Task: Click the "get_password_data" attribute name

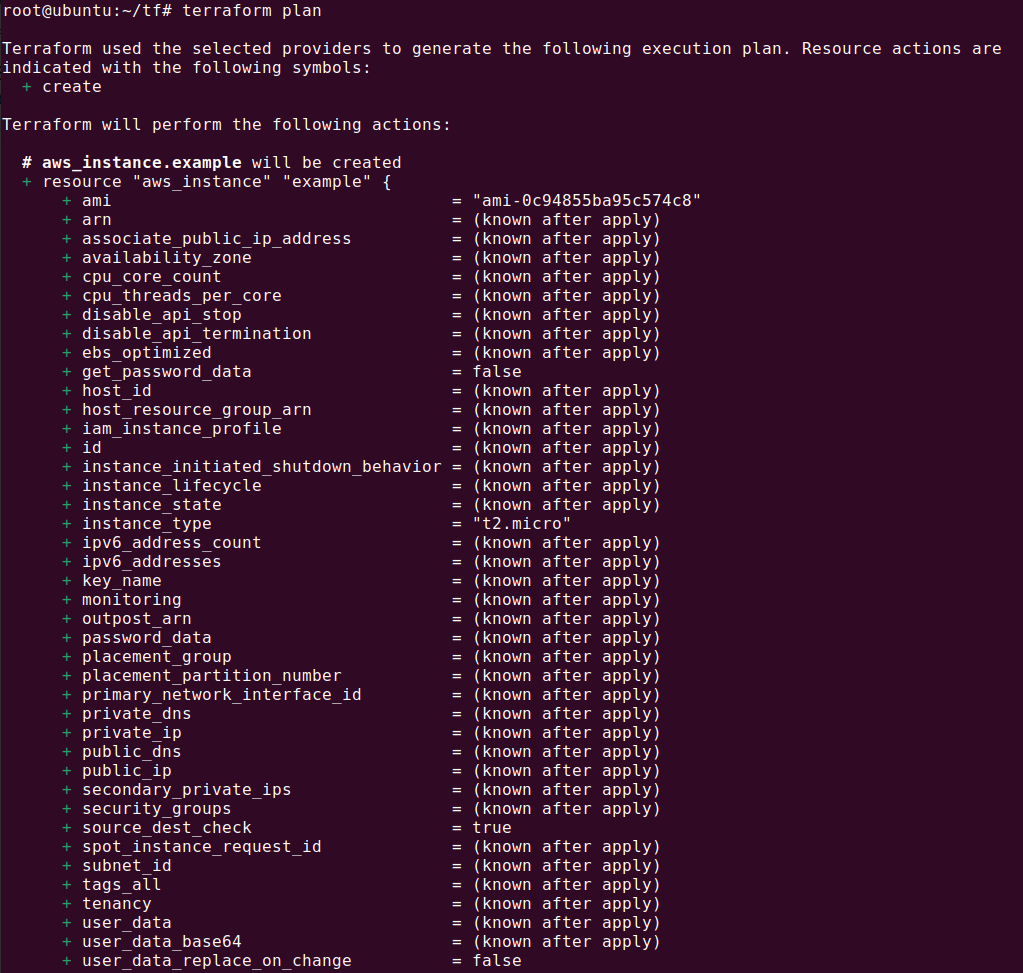Action: pos(166,372)
